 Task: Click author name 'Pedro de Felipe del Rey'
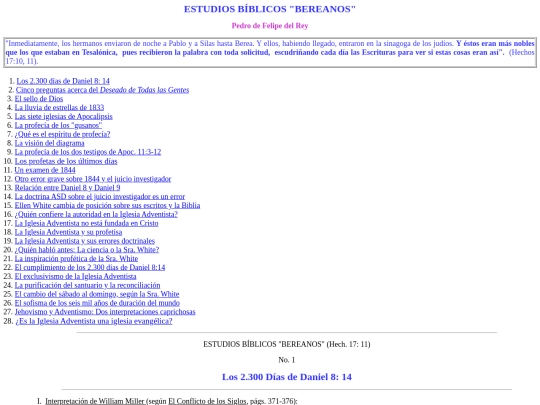click(x=270, y=26)
